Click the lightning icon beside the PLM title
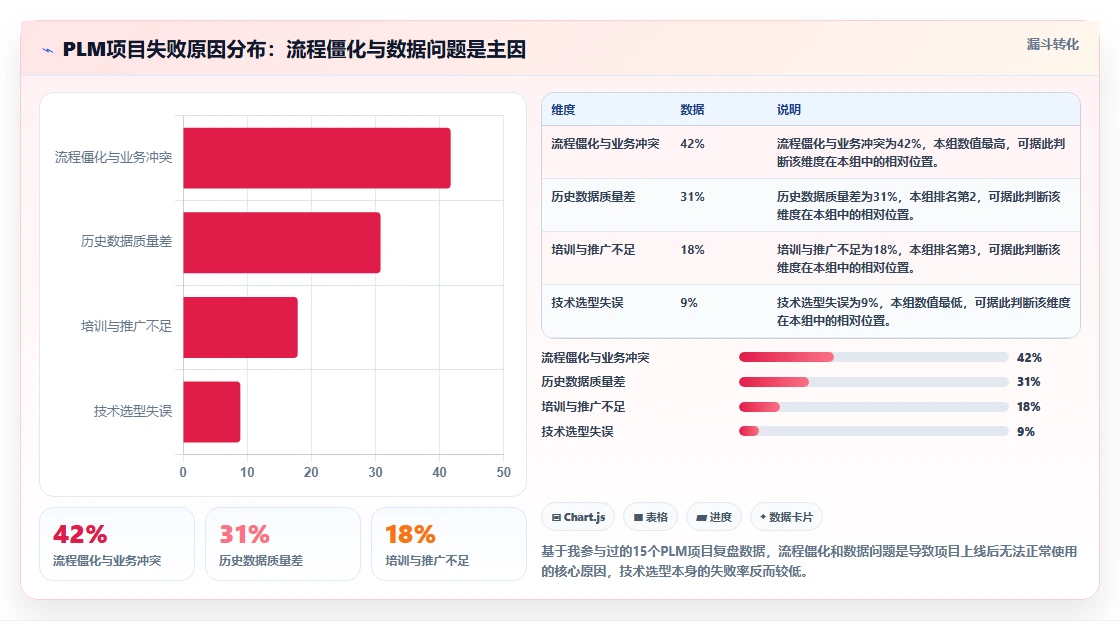The width and height of the screenshot is (1120, 621). pos(48,50)
